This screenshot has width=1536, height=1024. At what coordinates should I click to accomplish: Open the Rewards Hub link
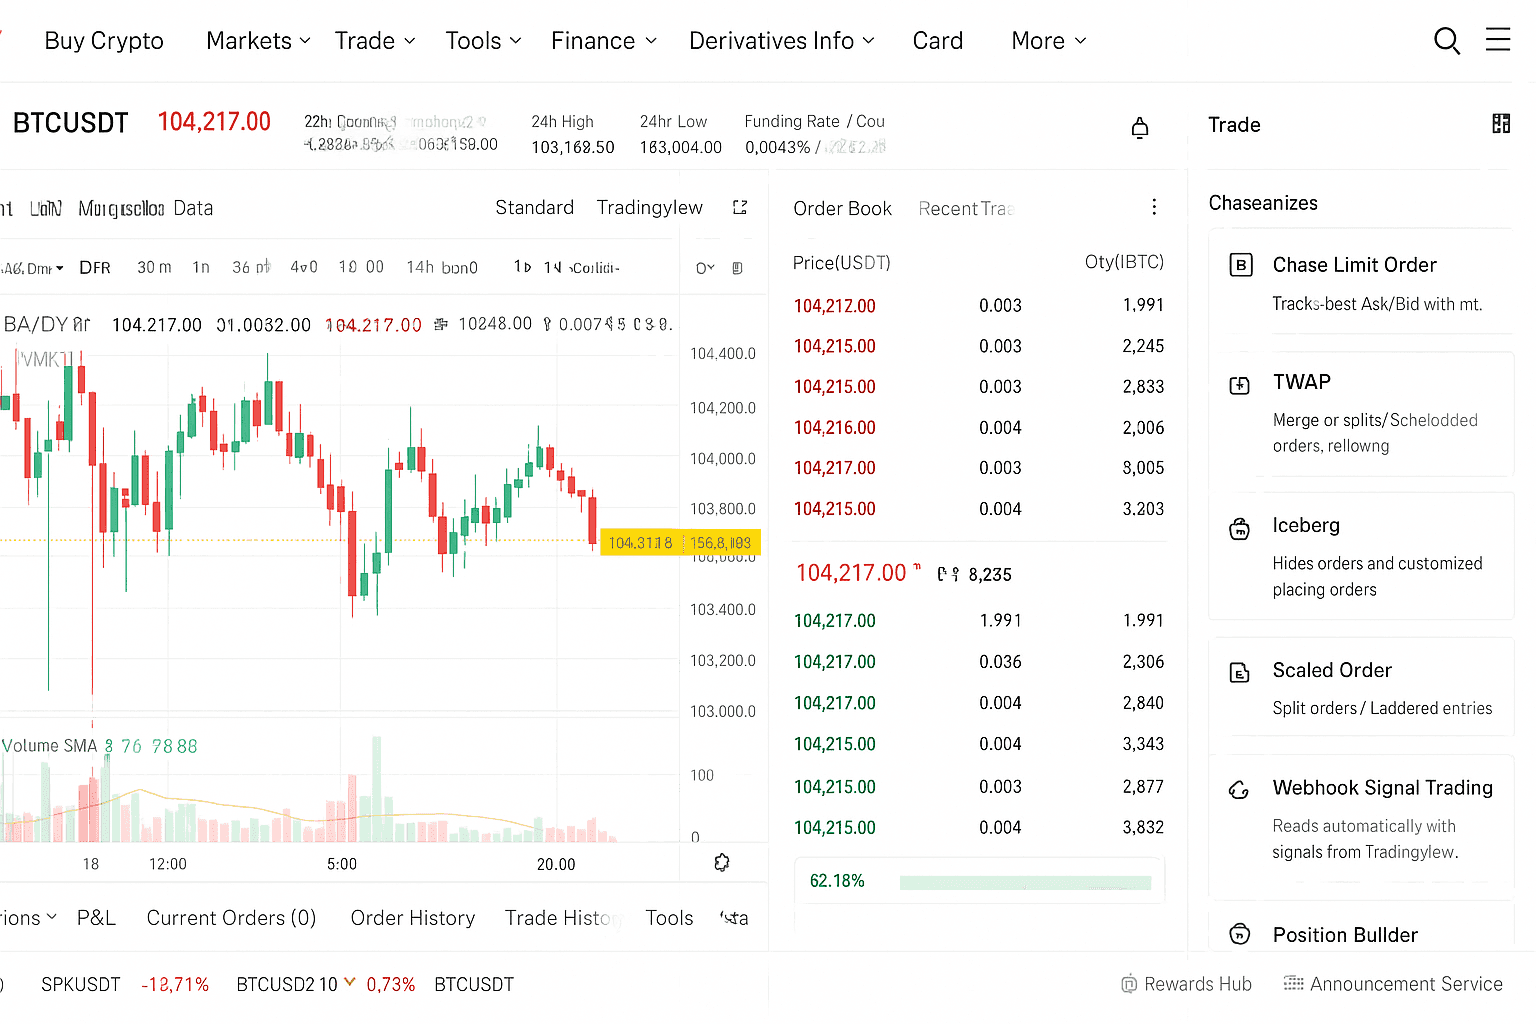pos(1186,984)
